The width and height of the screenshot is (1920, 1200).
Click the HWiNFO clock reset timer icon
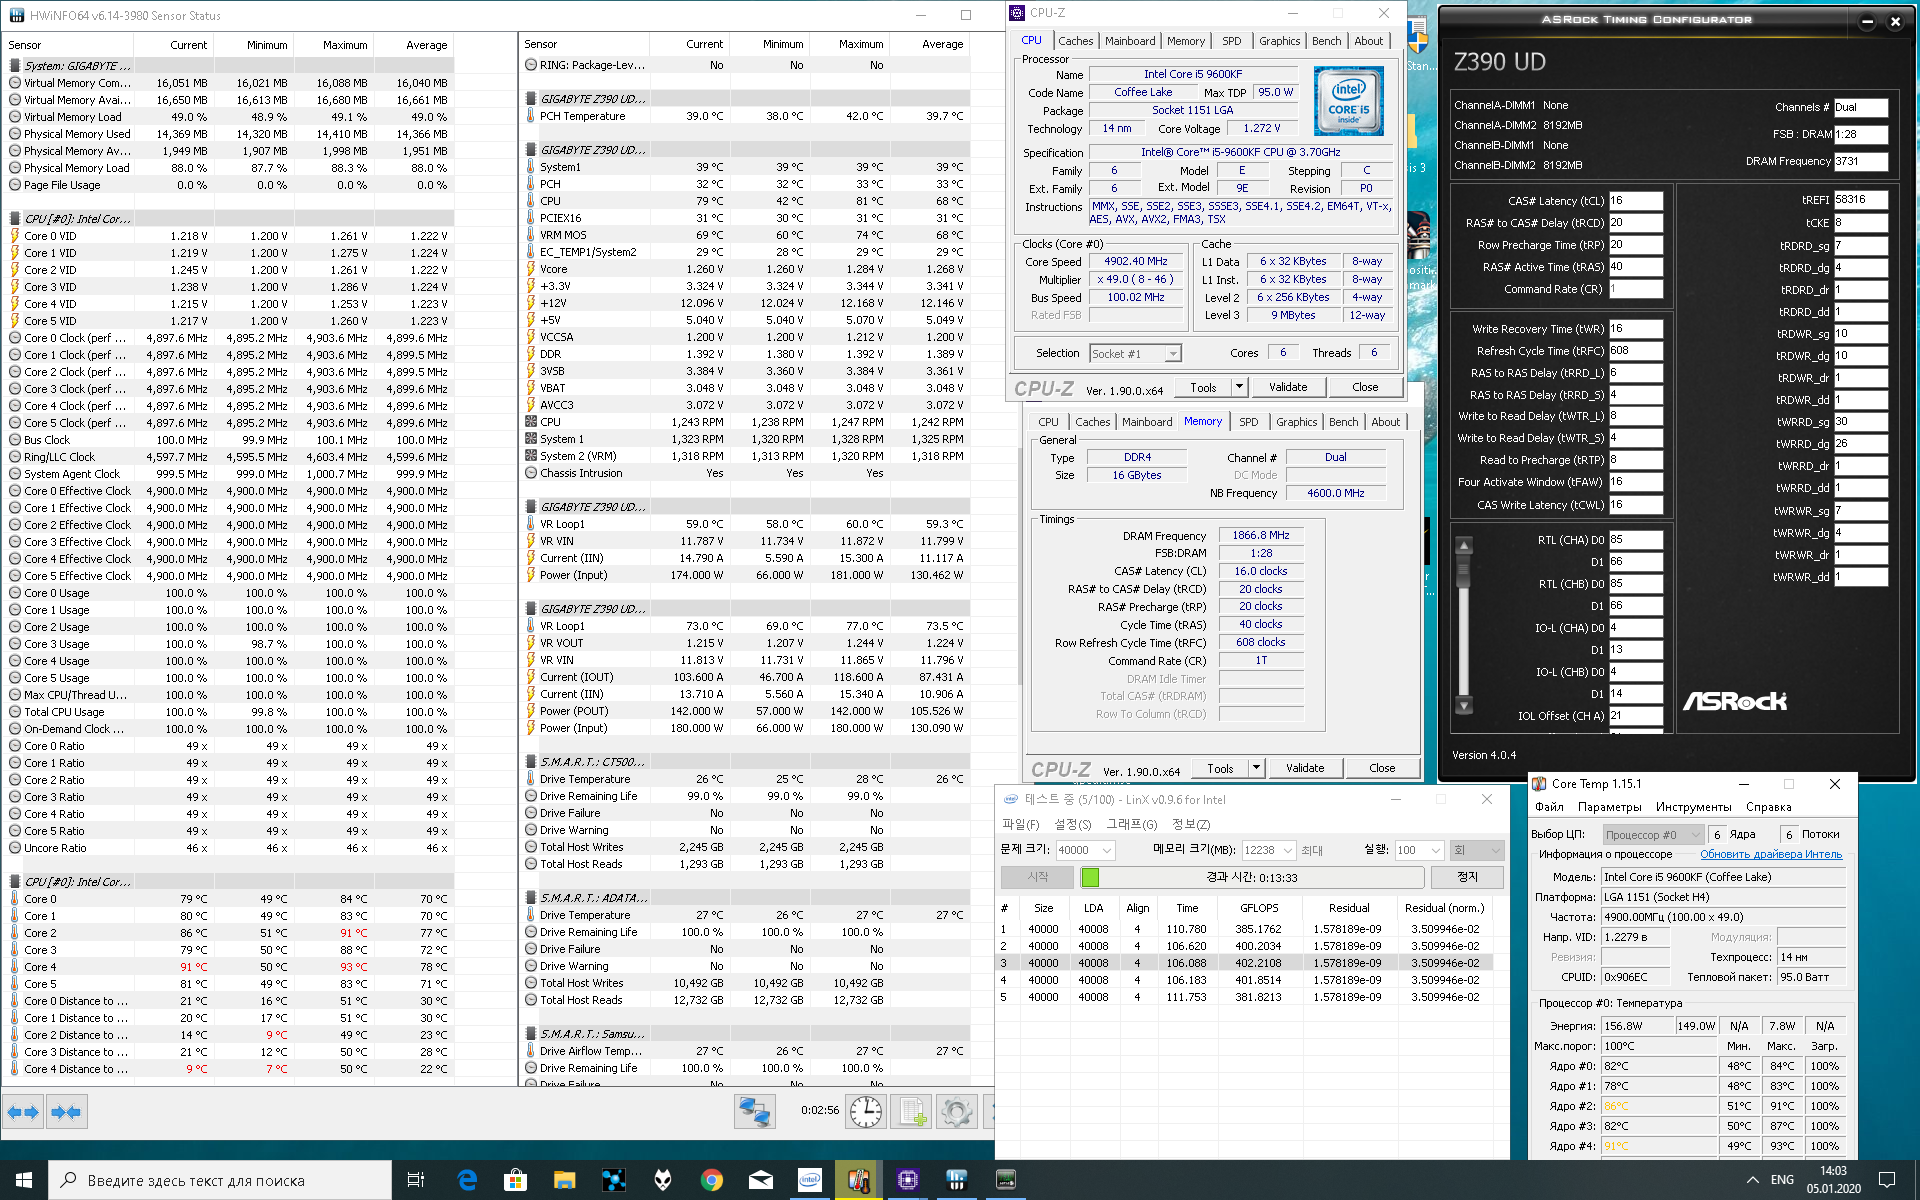click(x=865, y=1111)
